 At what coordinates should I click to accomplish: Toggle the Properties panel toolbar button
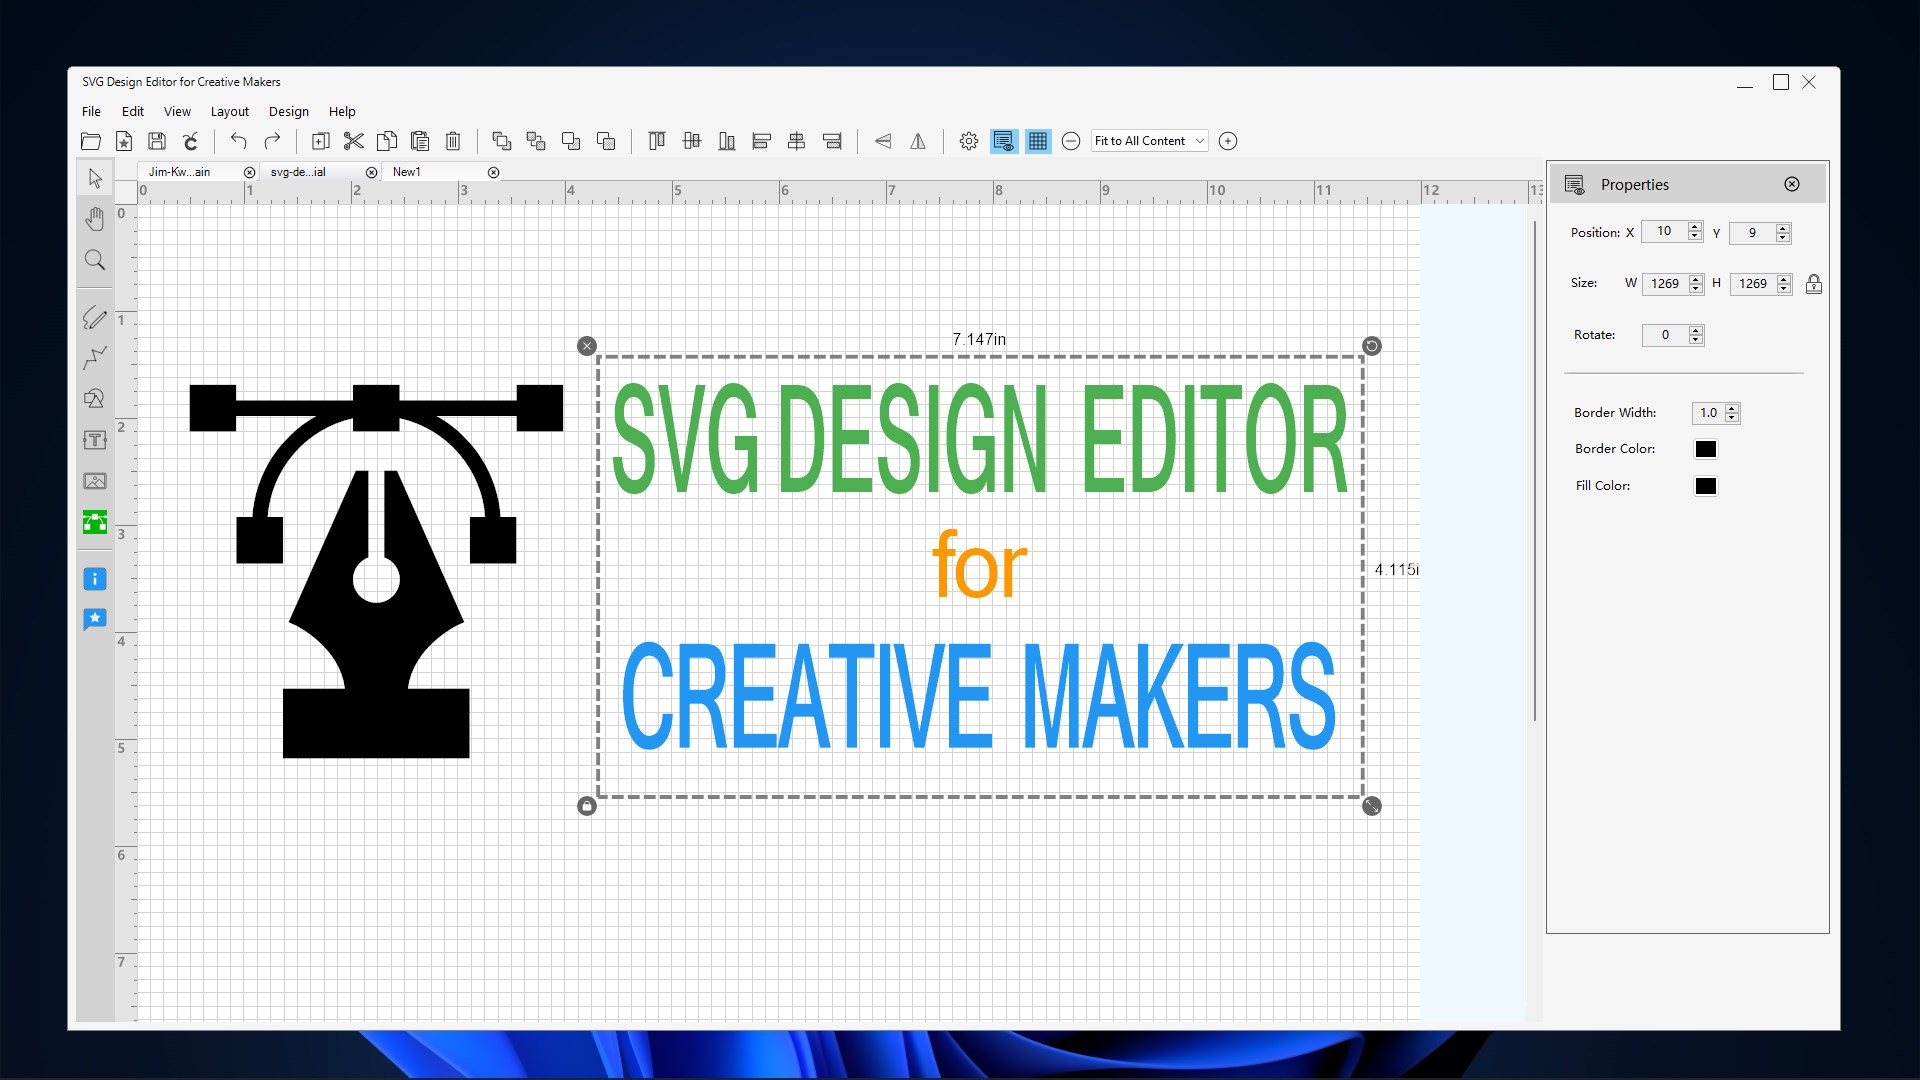coord(1003,141)
